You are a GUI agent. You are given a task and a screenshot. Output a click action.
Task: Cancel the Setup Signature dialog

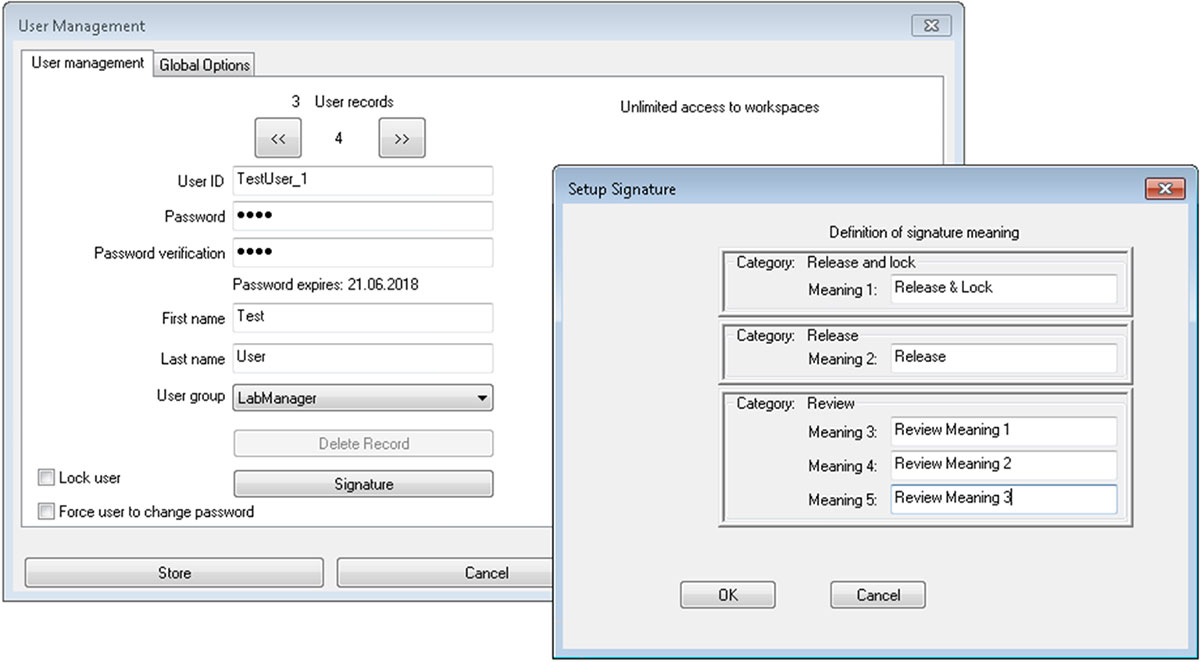tap(878, 595)
